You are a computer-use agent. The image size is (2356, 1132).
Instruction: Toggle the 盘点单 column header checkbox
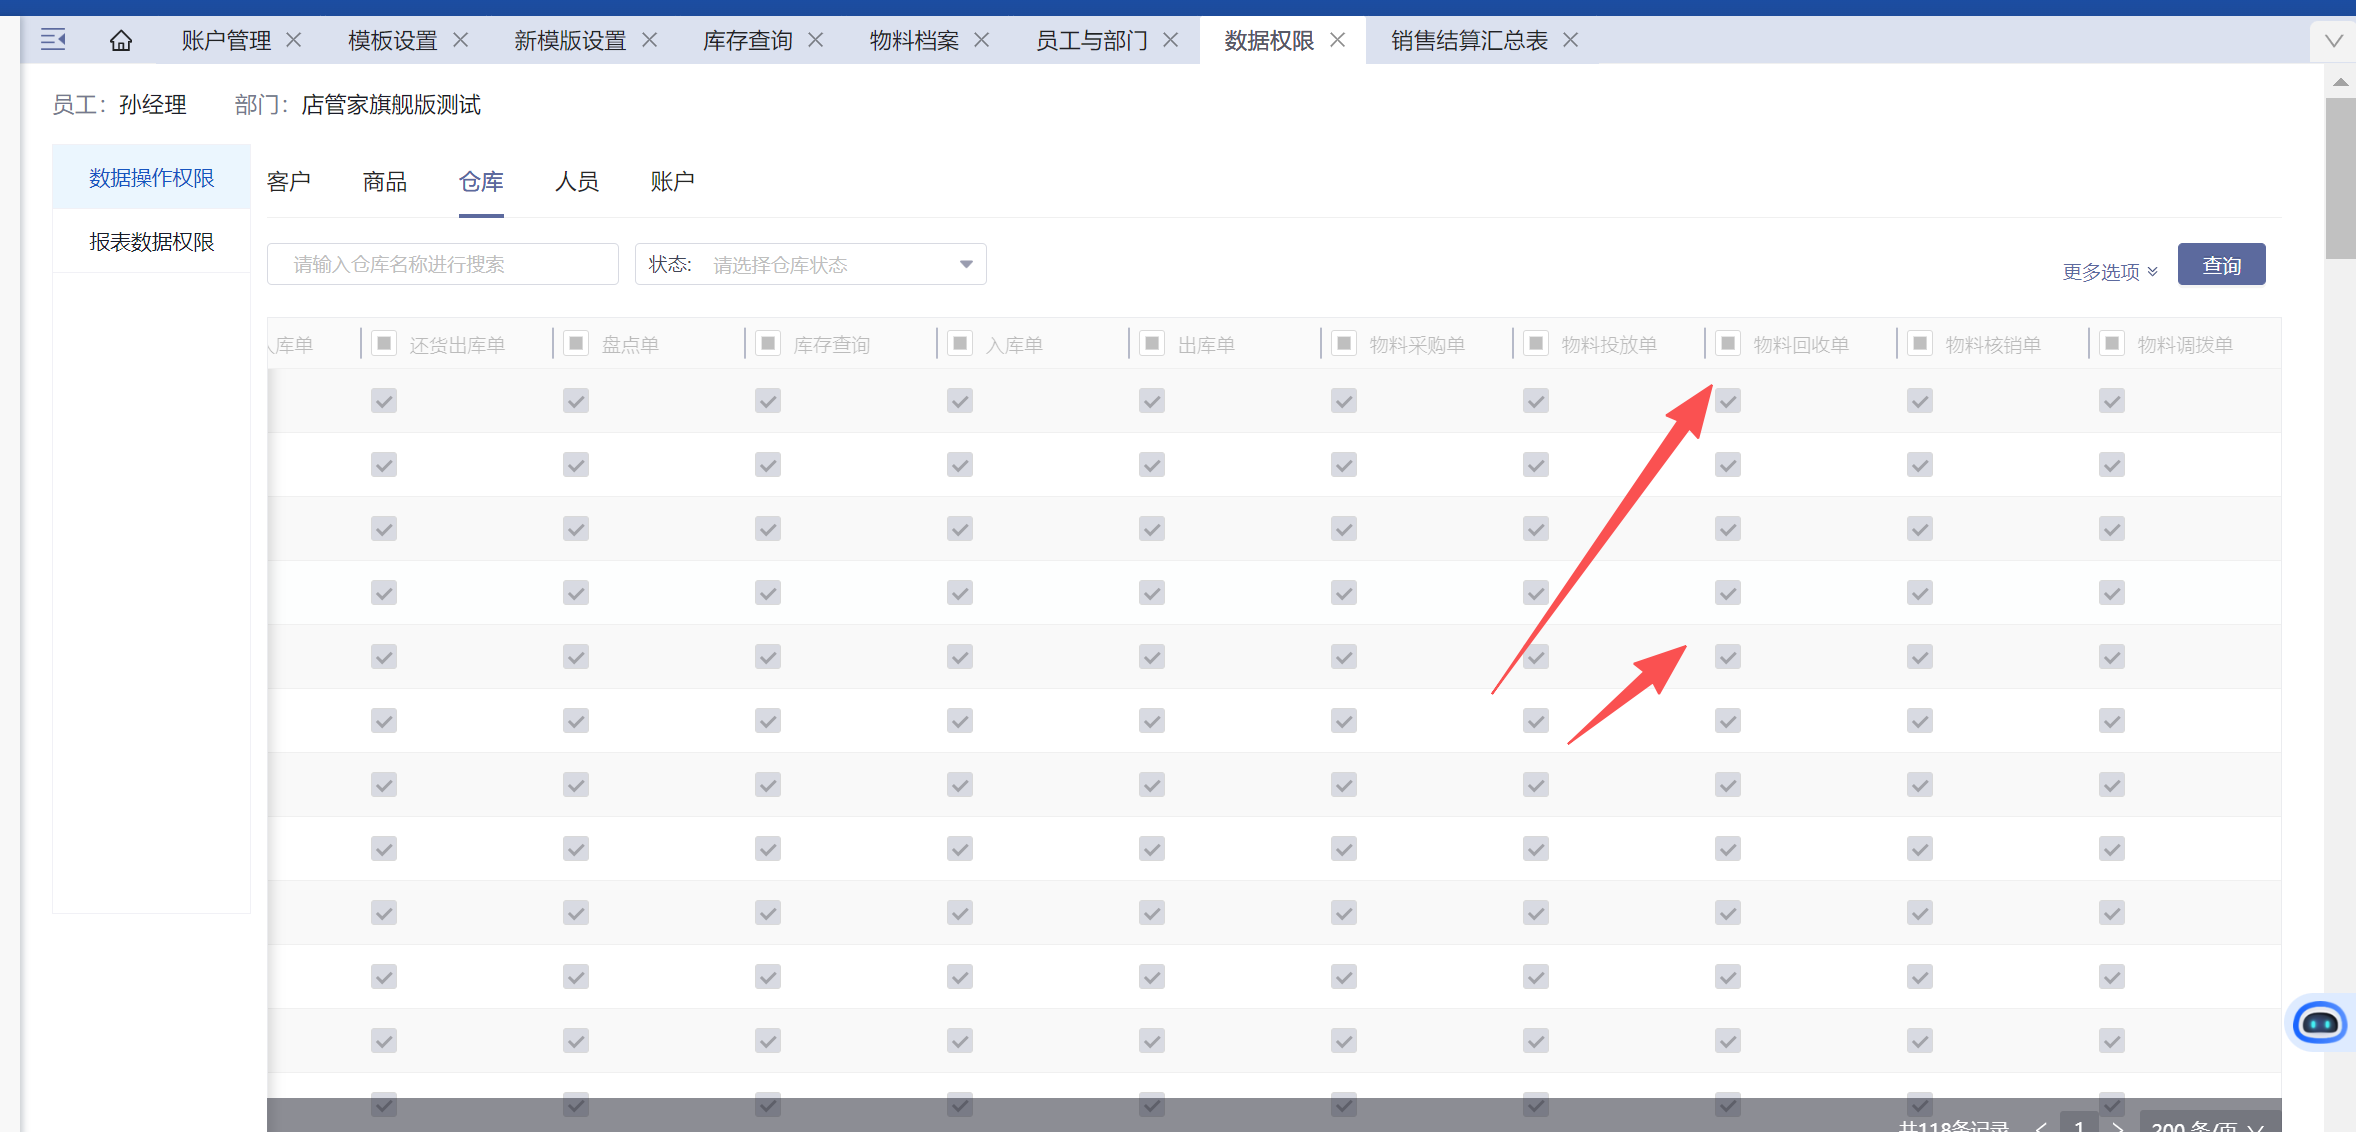(576, 344)
